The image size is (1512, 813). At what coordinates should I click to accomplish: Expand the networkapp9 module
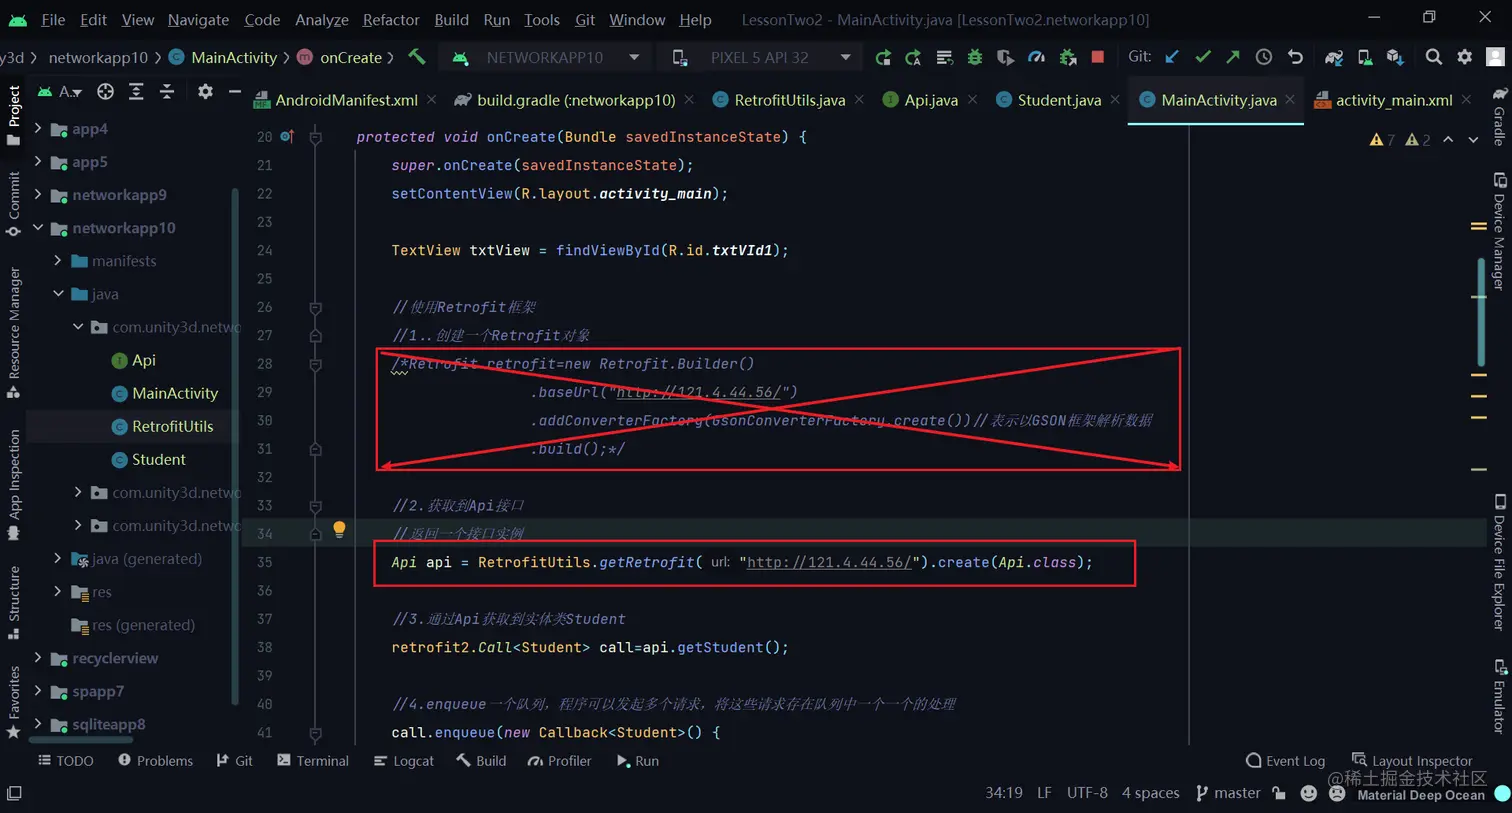[x=38, y=195]
